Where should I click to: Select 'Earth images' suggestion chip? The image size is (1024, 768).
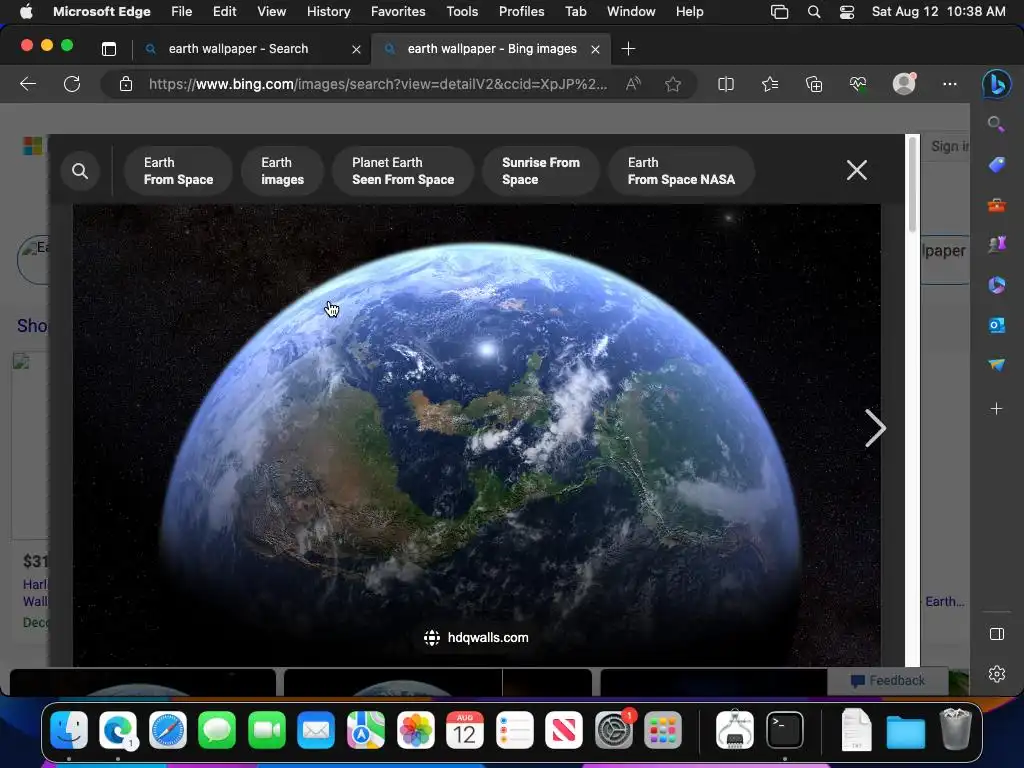coord(282,171)
